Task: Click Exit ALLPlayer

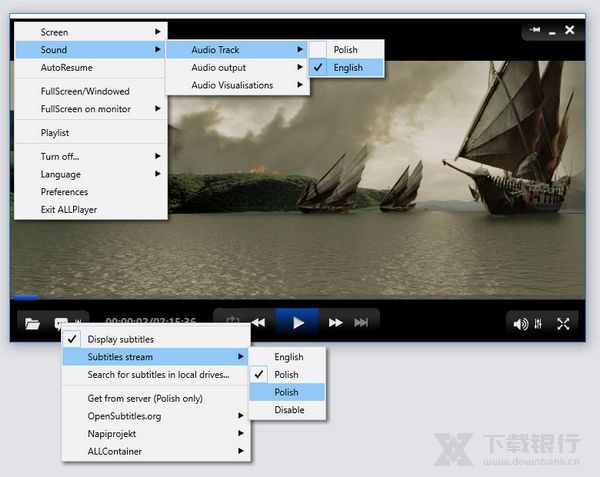Action: pyautogui.click(x=69, y=210)
